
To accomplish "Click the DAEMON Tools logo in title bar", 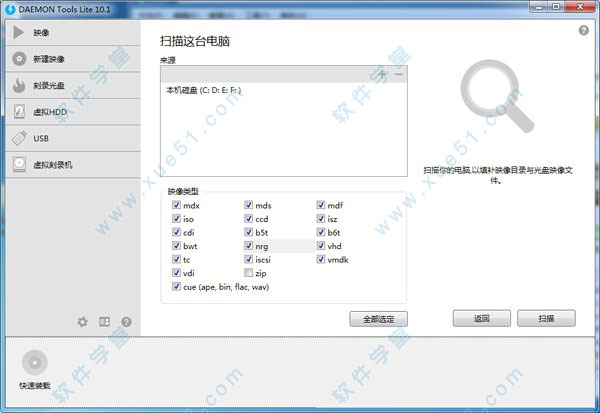I will click(x=10, y=9).
